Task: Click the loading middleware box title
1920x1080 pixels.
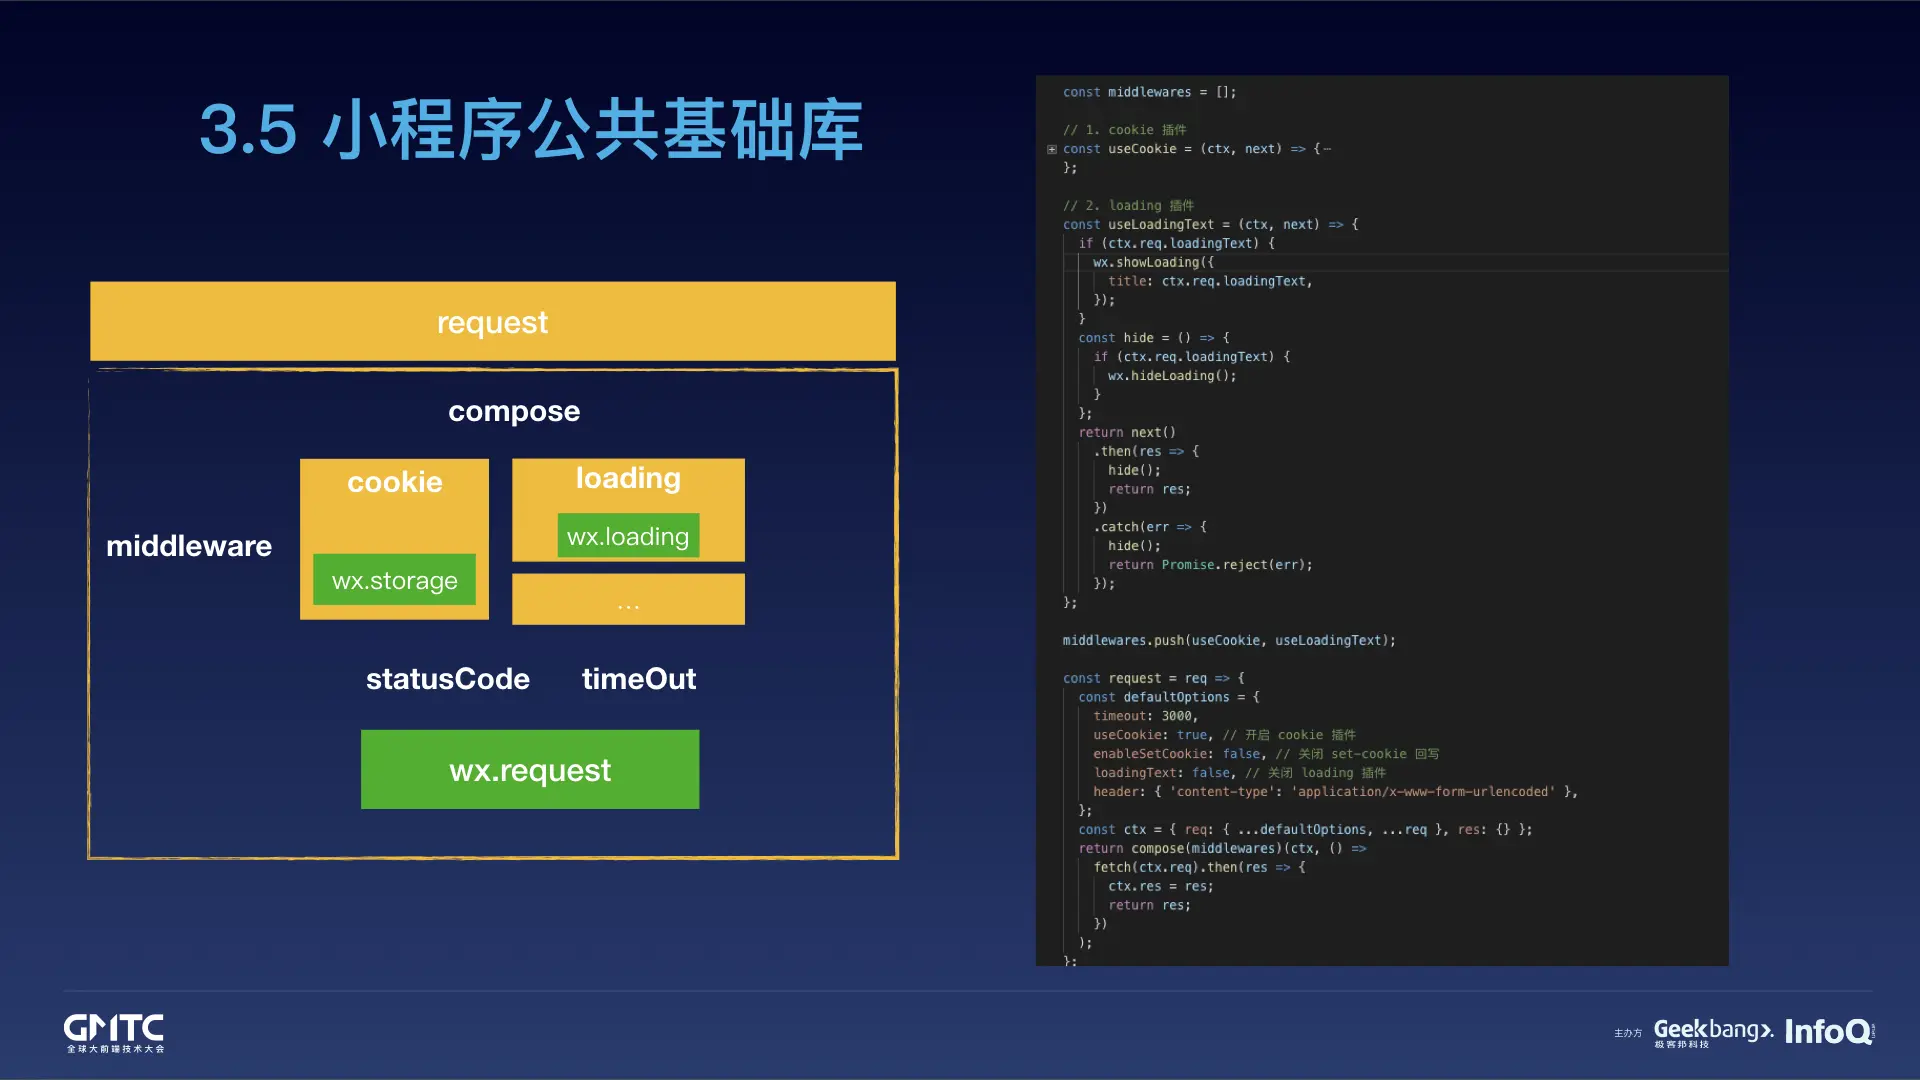Action: coord(627,478)
